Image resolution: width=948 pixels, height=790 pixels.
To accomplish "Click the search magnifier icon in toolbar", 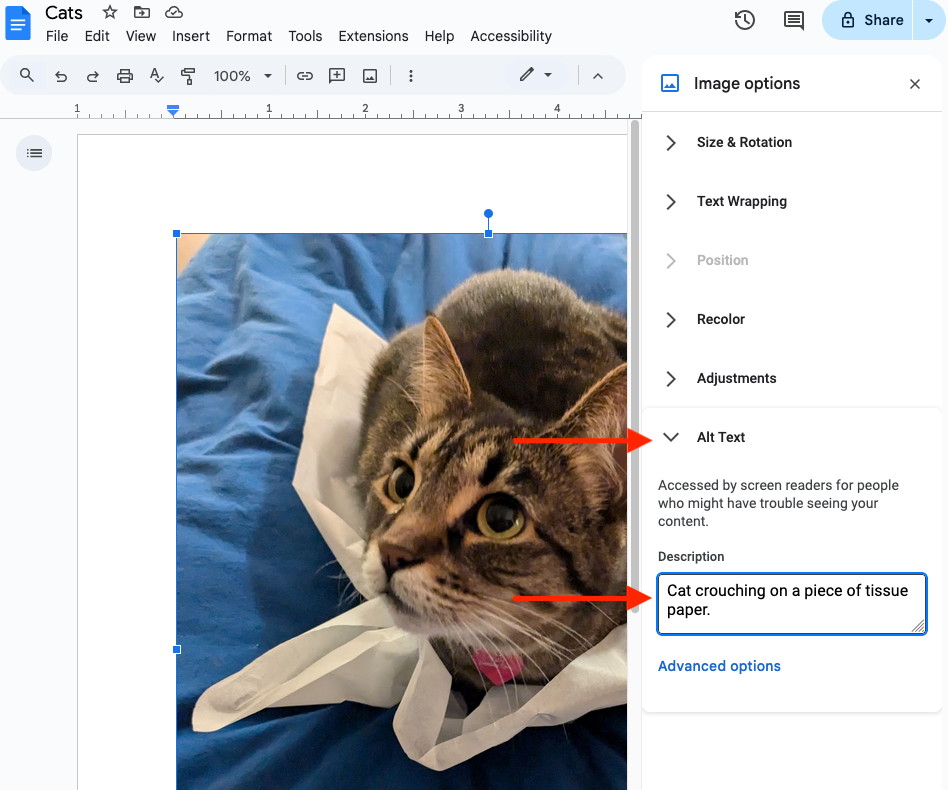I will click(27, 76).
